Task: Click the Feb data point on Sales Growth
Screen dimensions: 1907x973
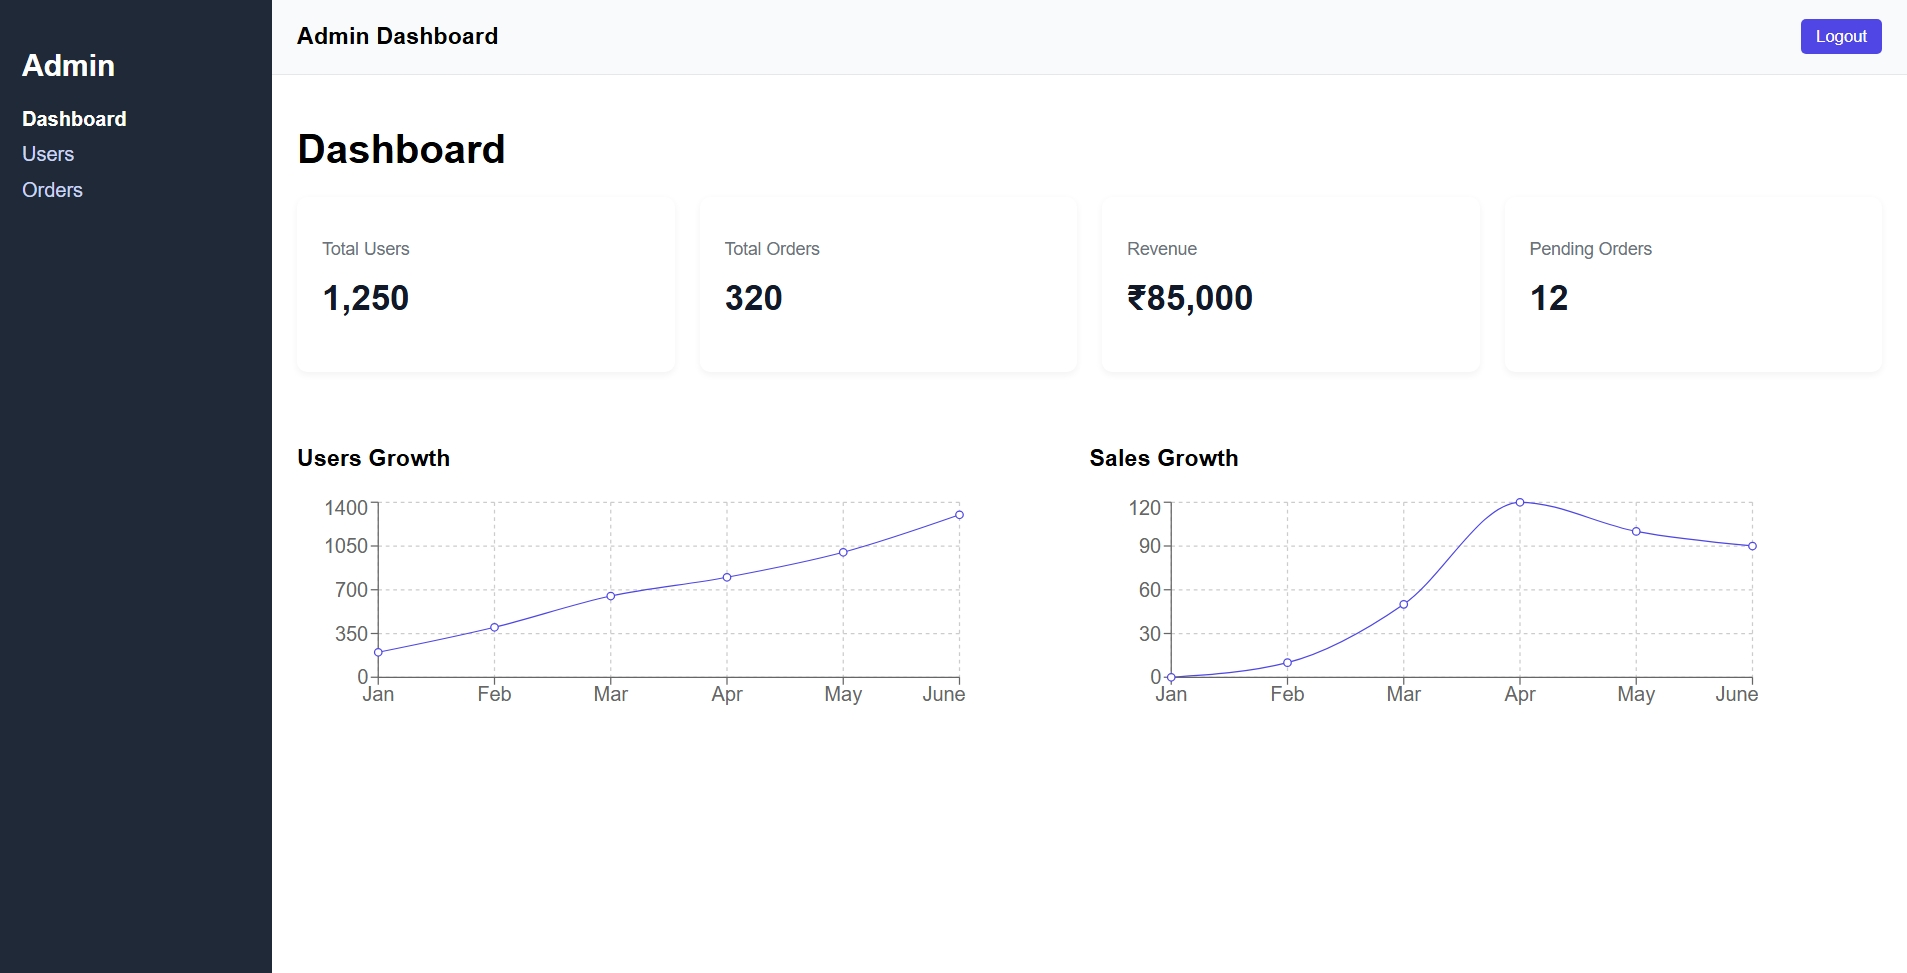Action: 1287,662
